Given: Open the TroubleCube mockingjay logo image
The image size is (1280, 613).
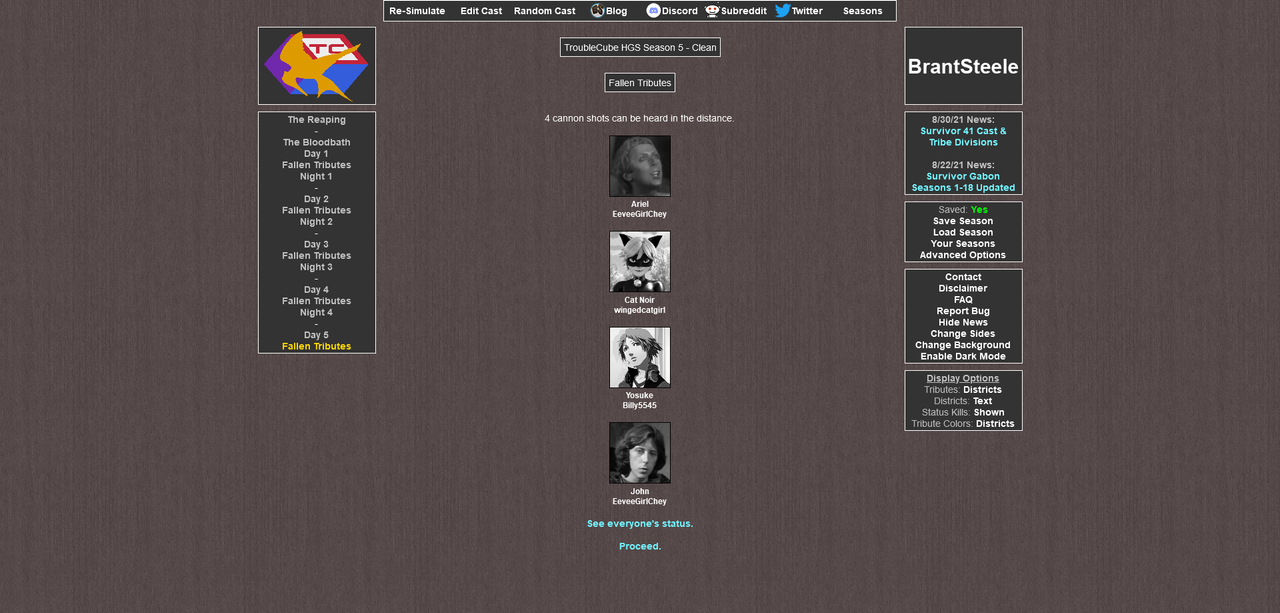Looking at the screenshot, I should click(317, 66).
